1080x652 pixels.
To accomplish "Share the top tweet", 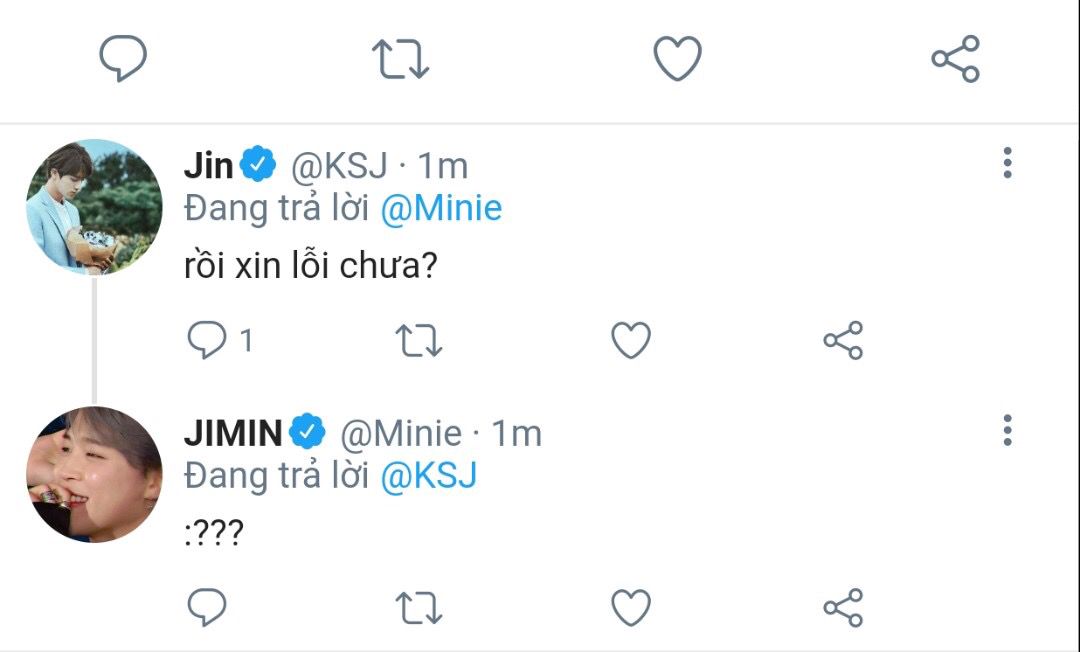I will pos(955,59).
